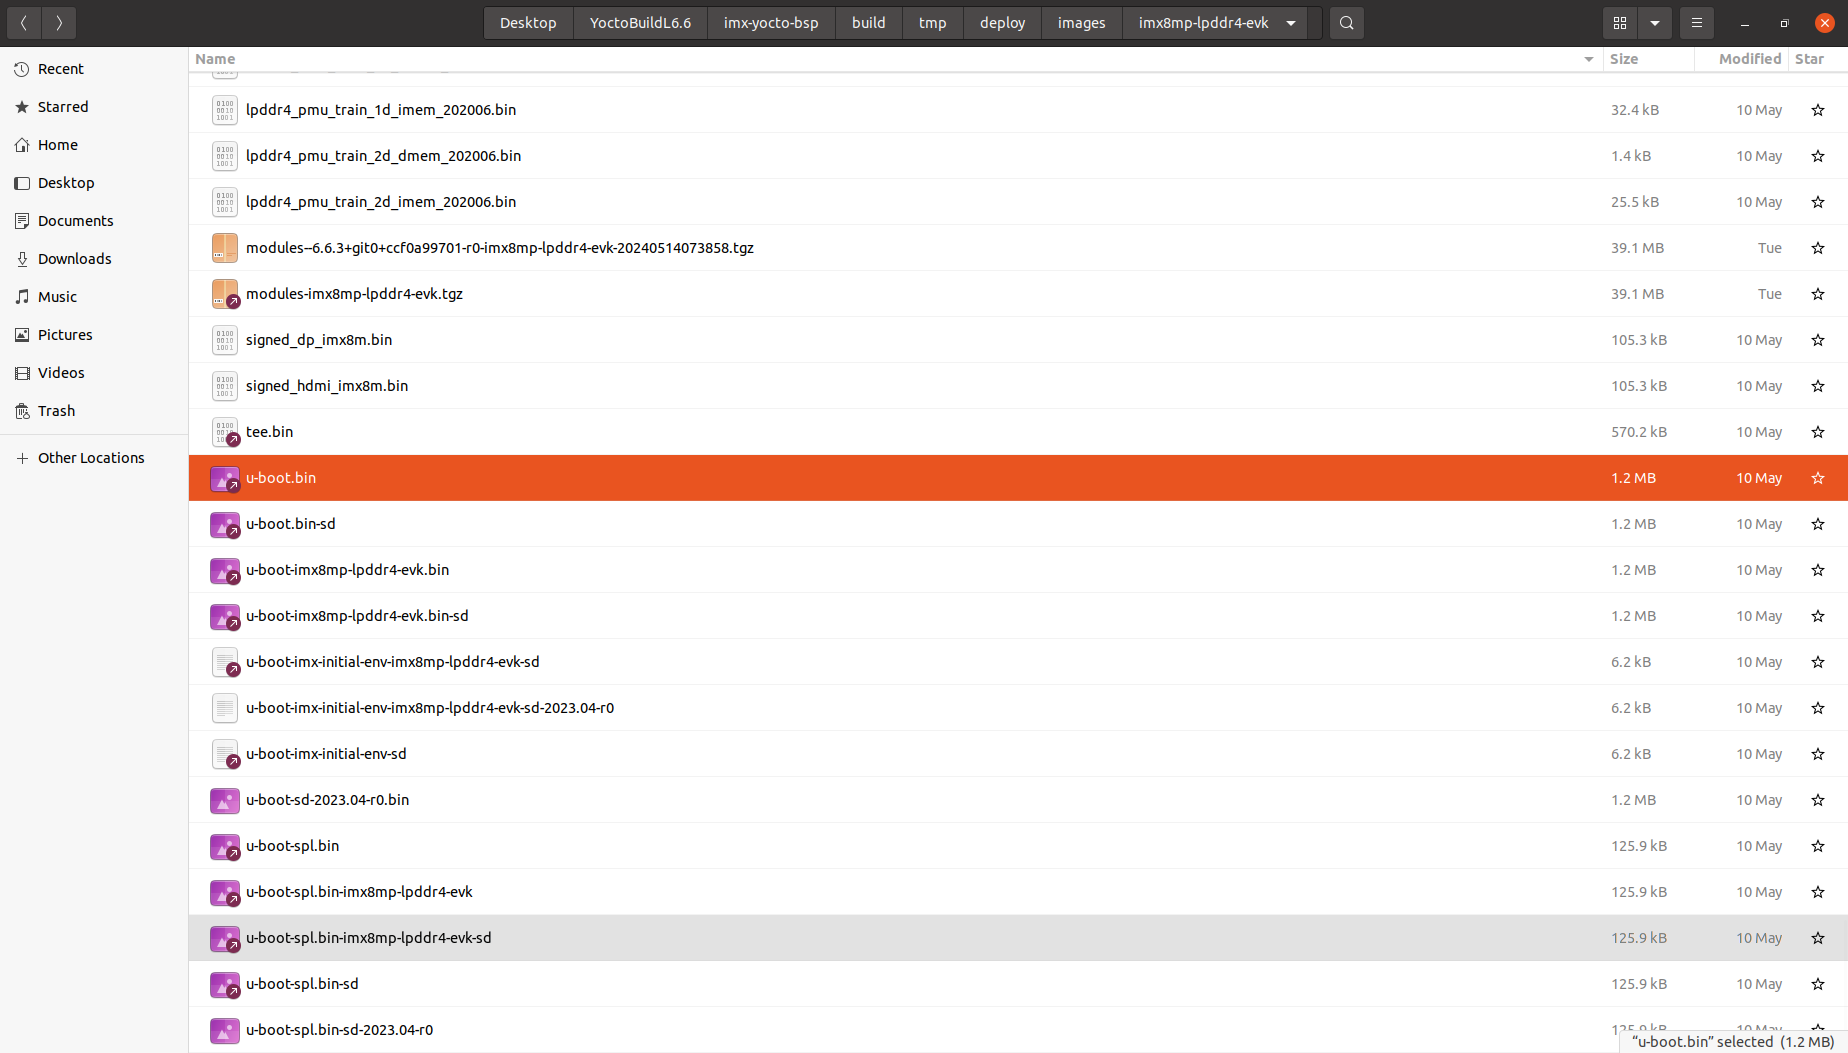Image resolution: width=1848 pixels, height=1053 pixels.
Task: Open the imx8mp-lpddr4-evk breadcrumb dropdown
Action: (1290, 22)
